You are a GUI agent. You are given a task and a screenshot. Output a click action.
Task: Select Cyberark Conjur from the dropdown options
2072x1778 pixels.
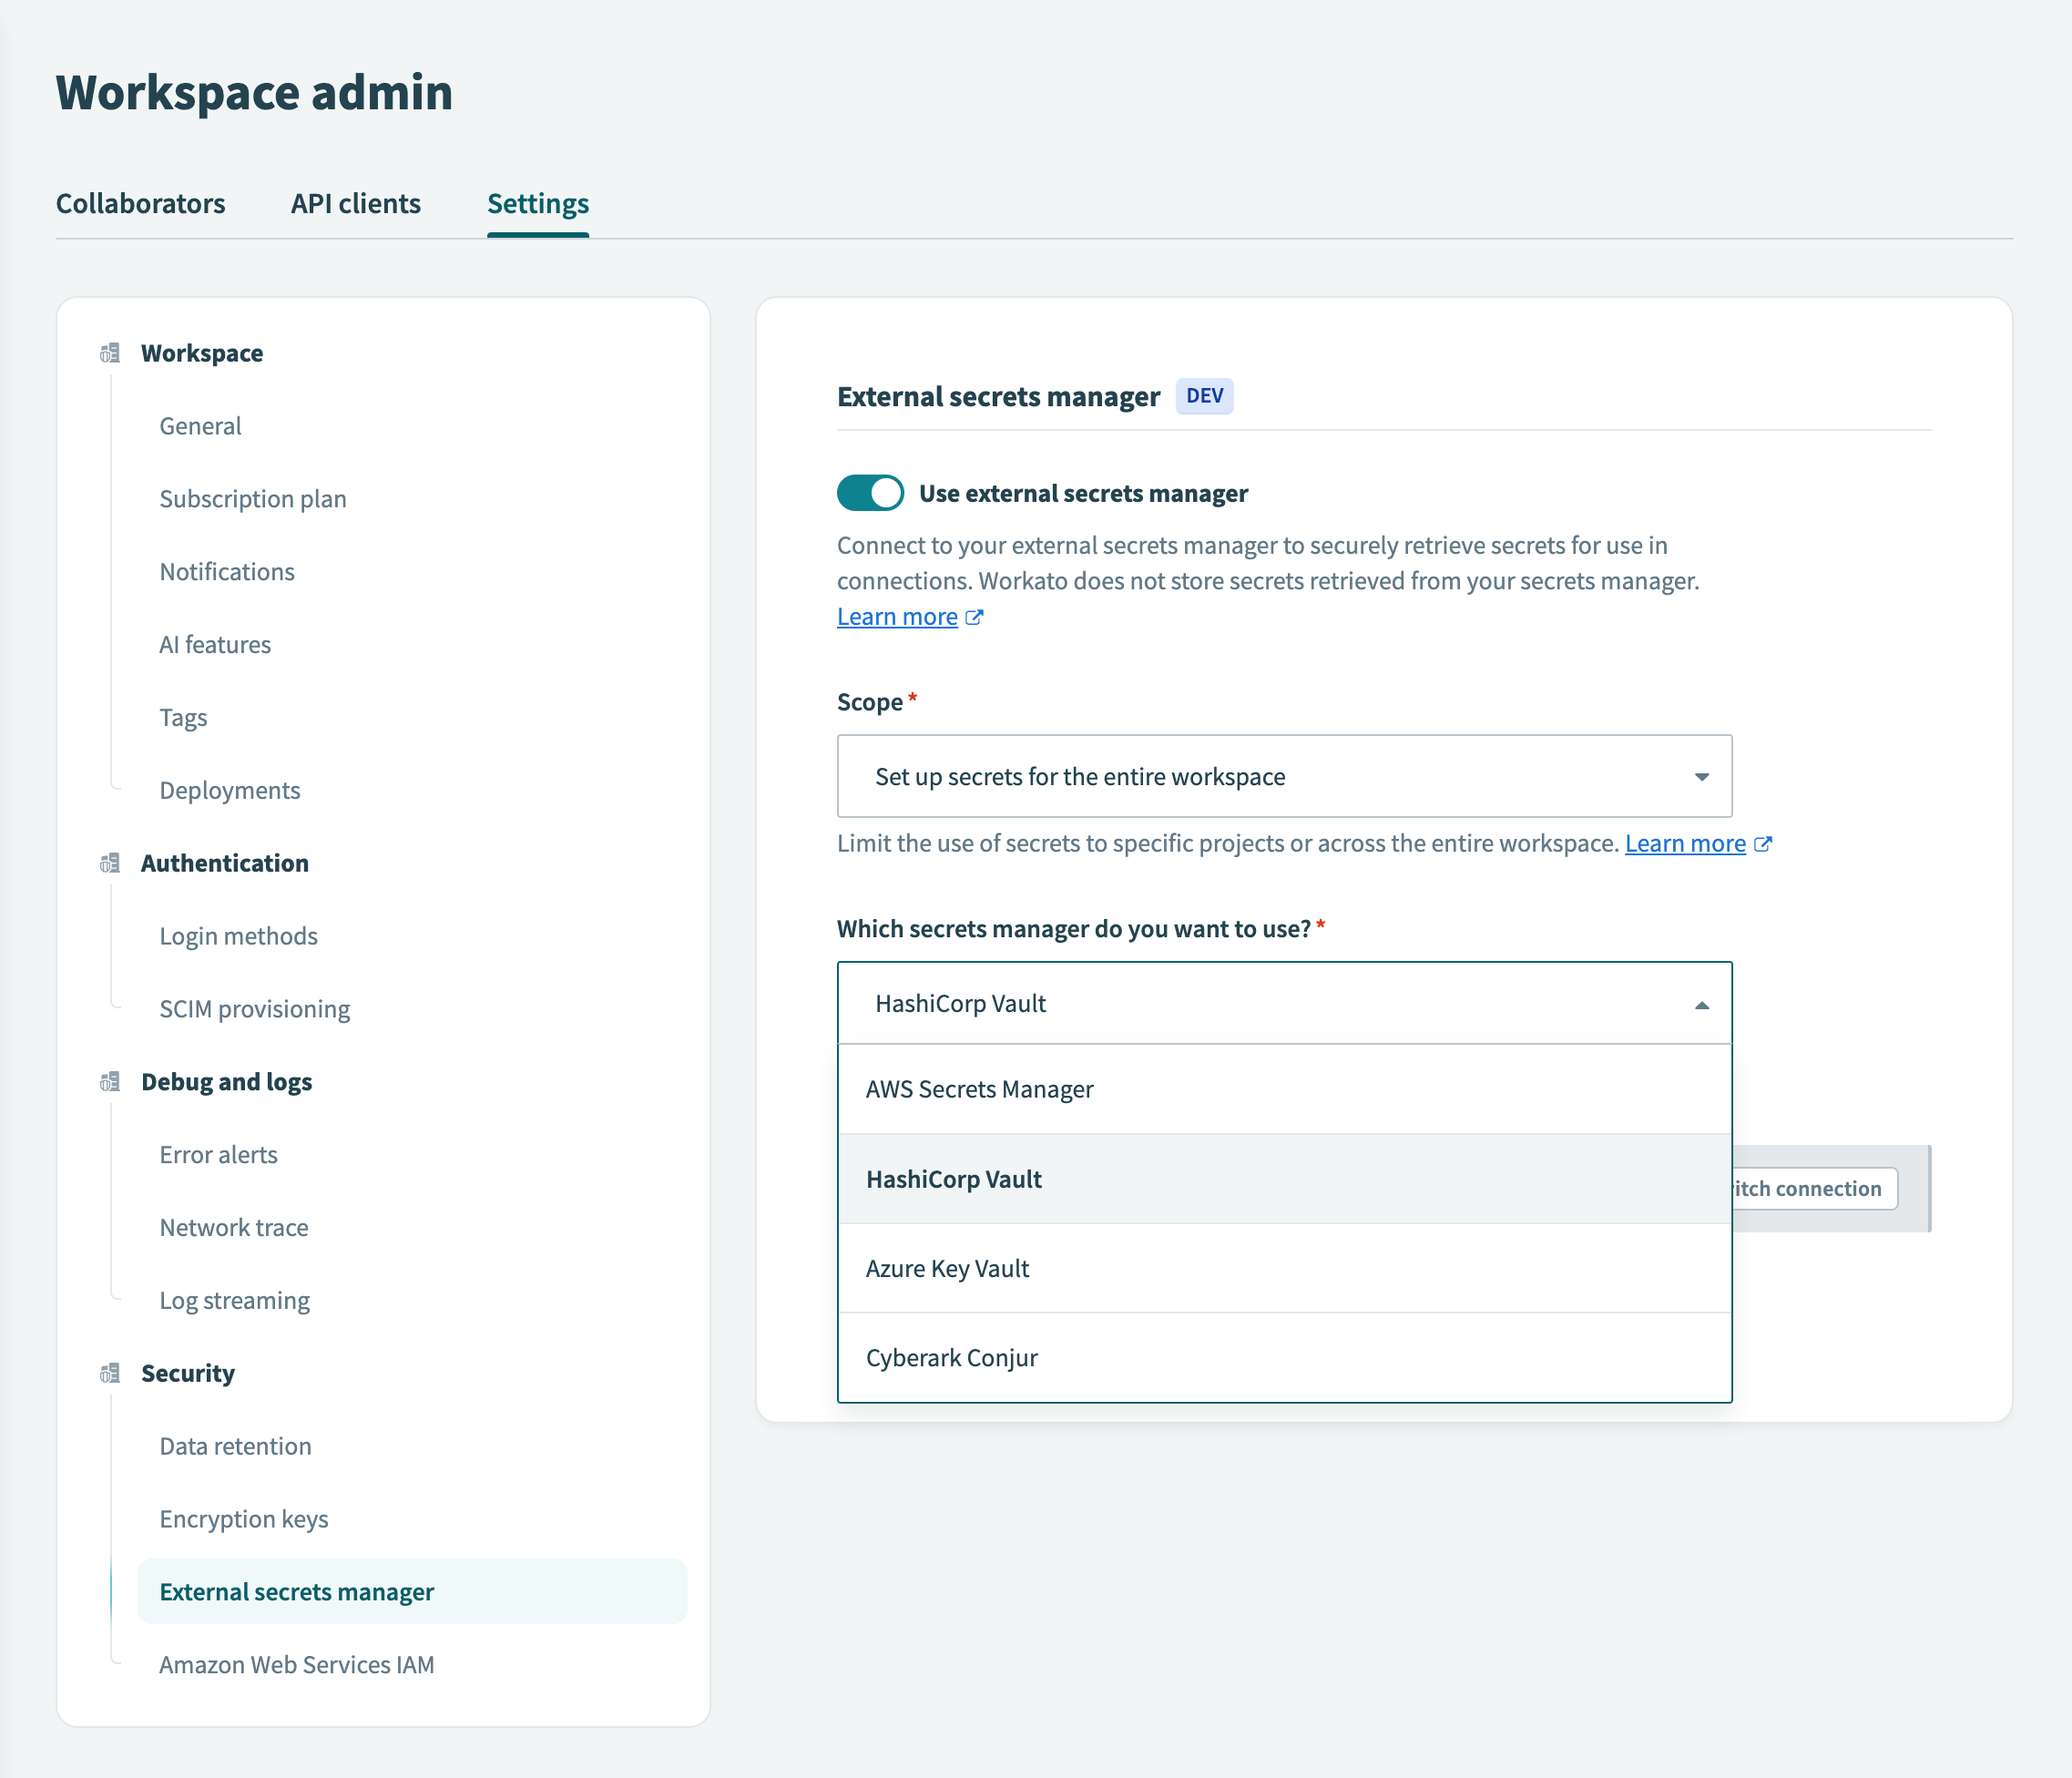(951, 1357)
